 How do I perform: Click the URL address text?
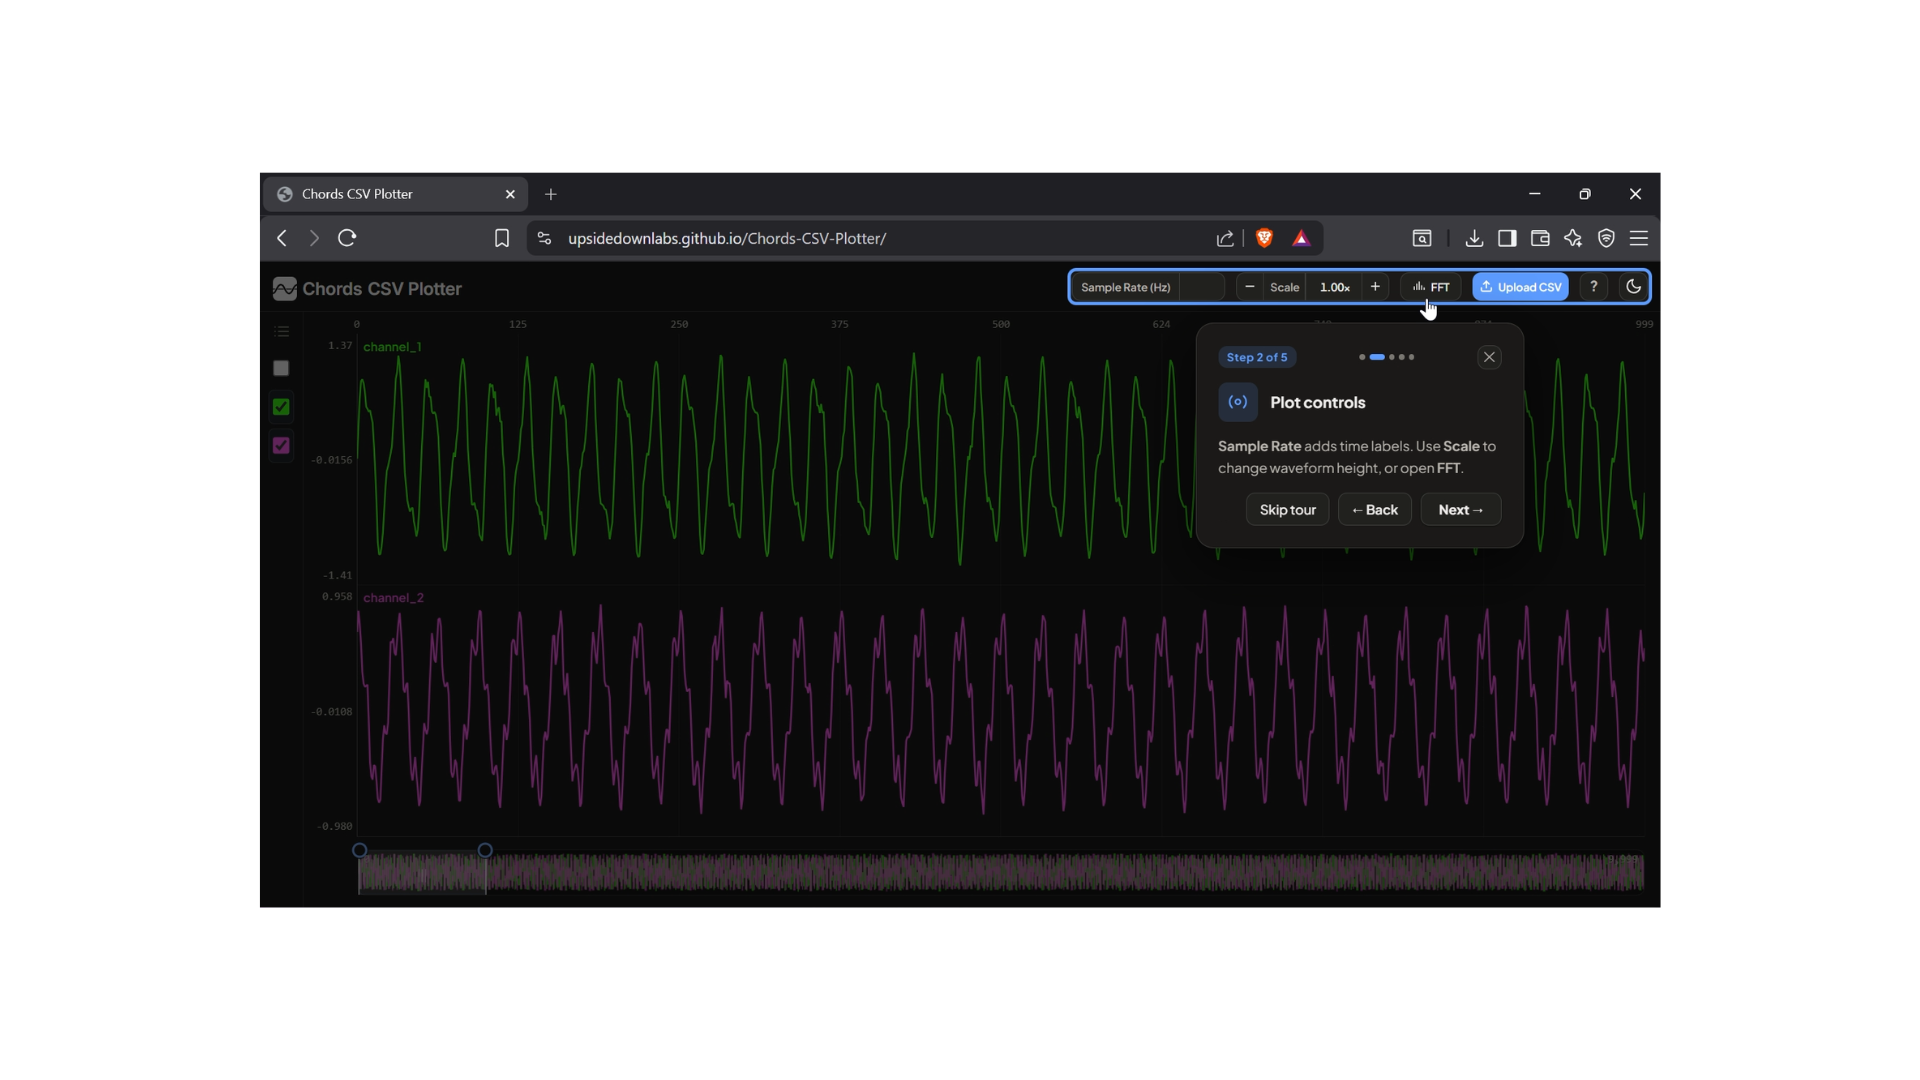[x=727, y=238]
